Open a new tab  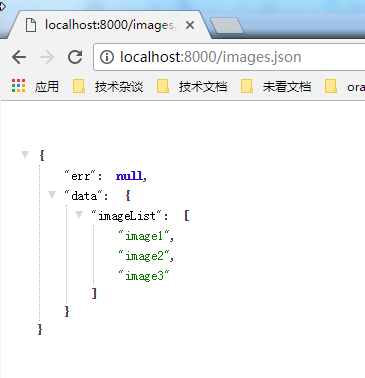tap(227, 25)
